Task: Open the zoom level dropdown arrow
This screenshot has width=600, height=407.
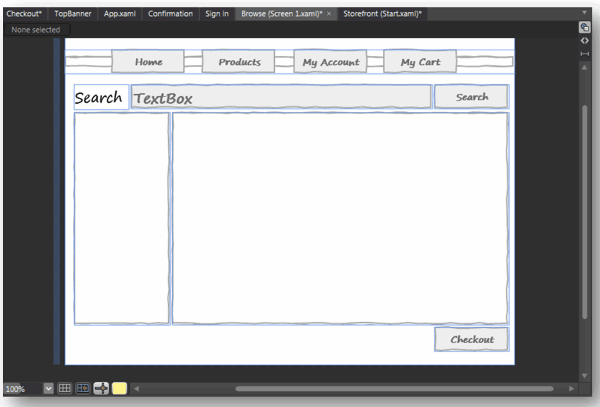Action: tap(48, 389)
